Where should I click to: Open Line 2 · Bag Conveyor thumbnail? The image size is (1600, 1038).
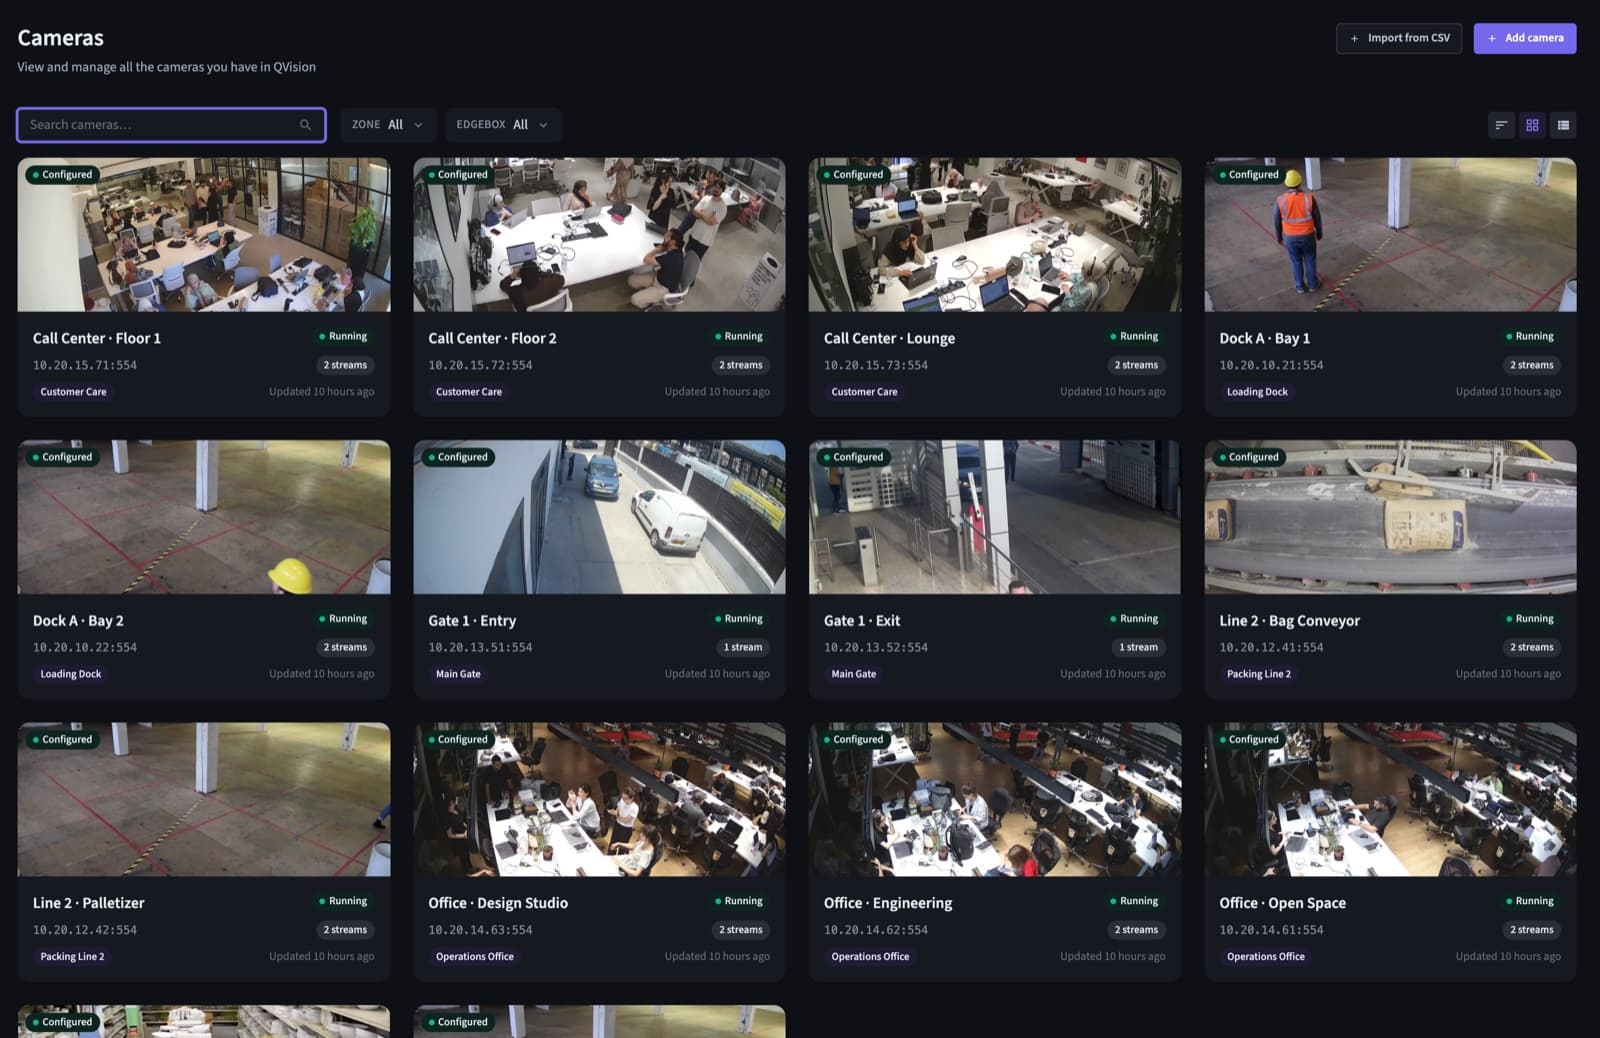1390,517
